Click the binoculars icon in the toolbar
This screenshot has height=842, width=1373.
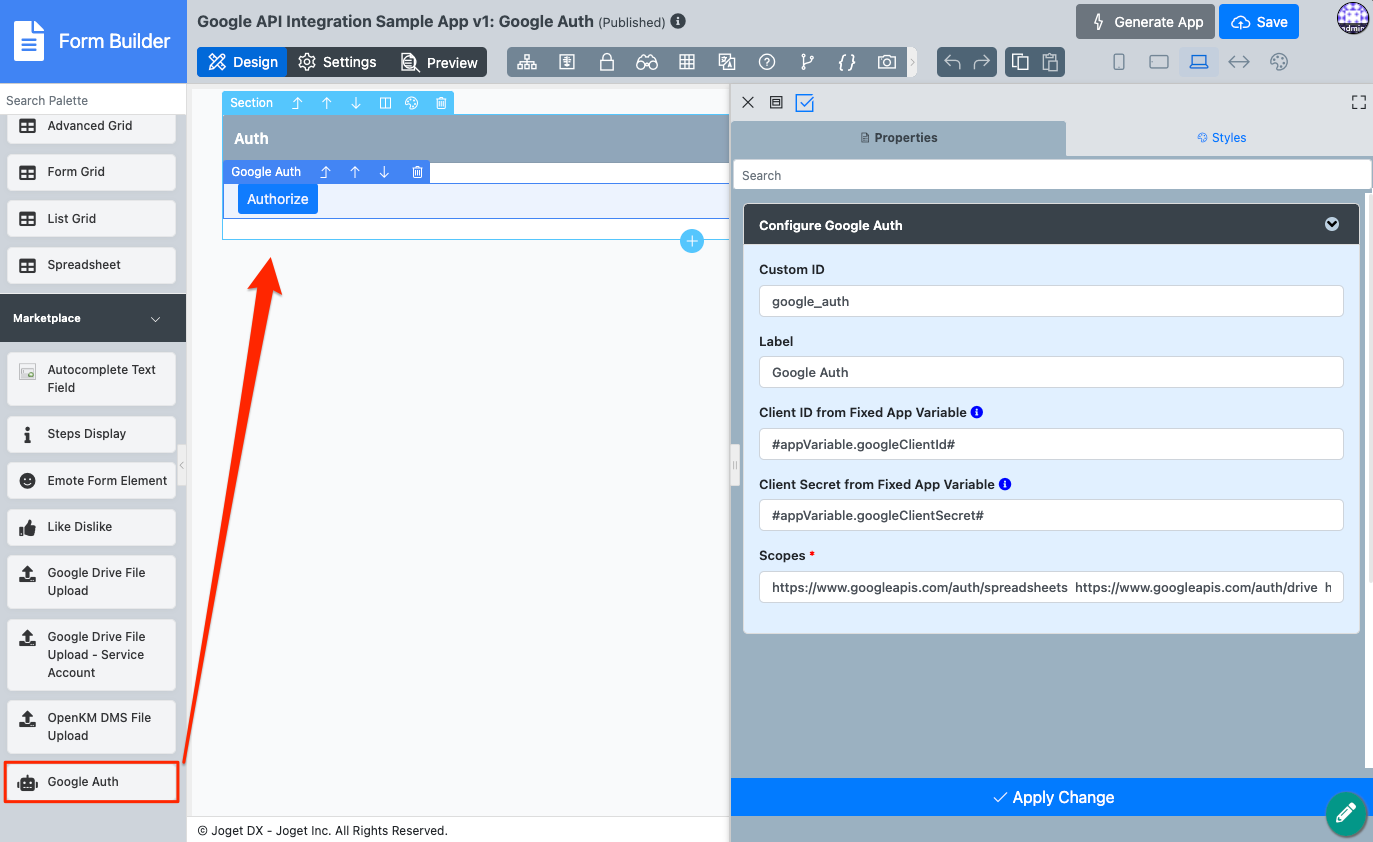coord(647,62)
